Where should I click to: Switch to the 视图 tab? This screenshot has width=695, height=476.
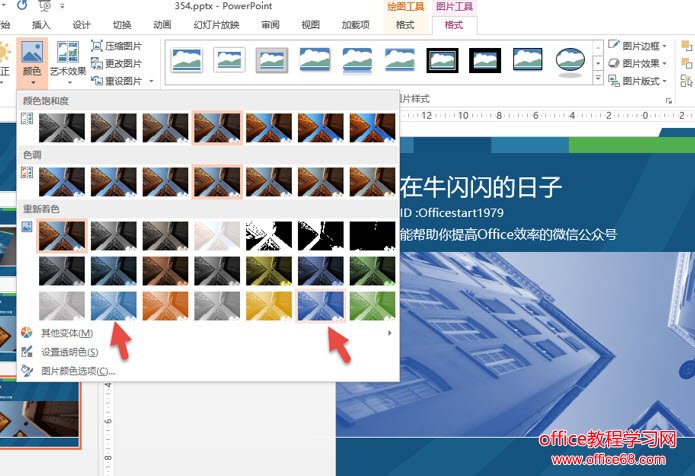[310, 25]
